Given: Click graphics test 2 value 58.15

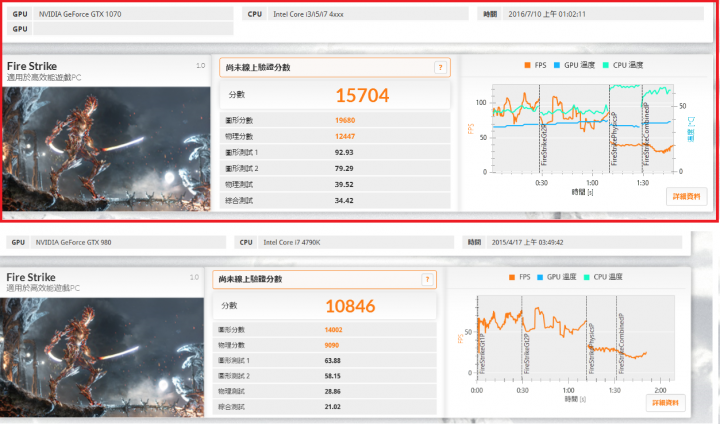Looking at the screenshot, I should coord(332,376).
